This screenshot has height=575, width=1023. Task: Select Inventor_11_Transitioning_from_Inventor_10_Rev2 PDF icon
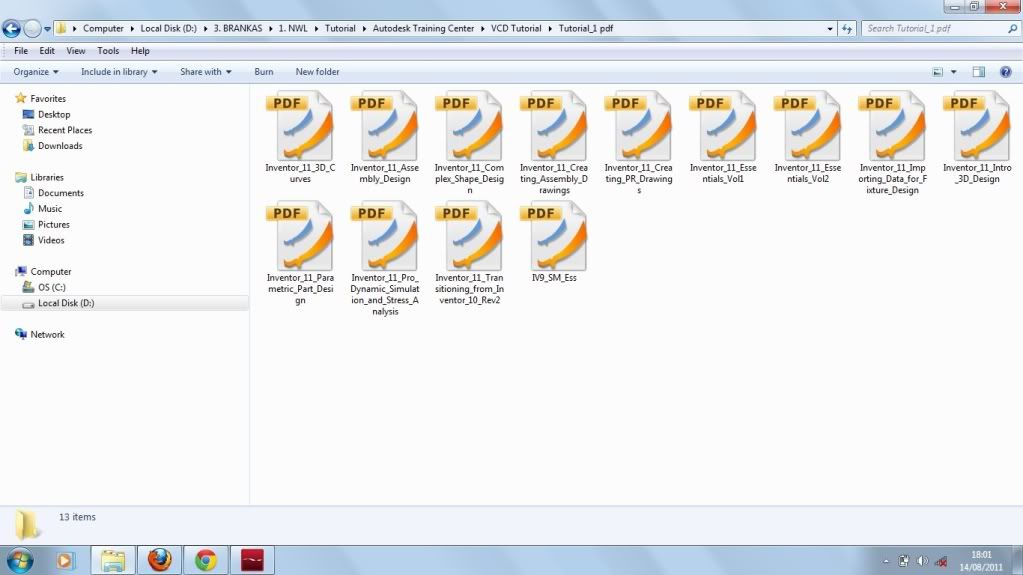click(469, 236)
